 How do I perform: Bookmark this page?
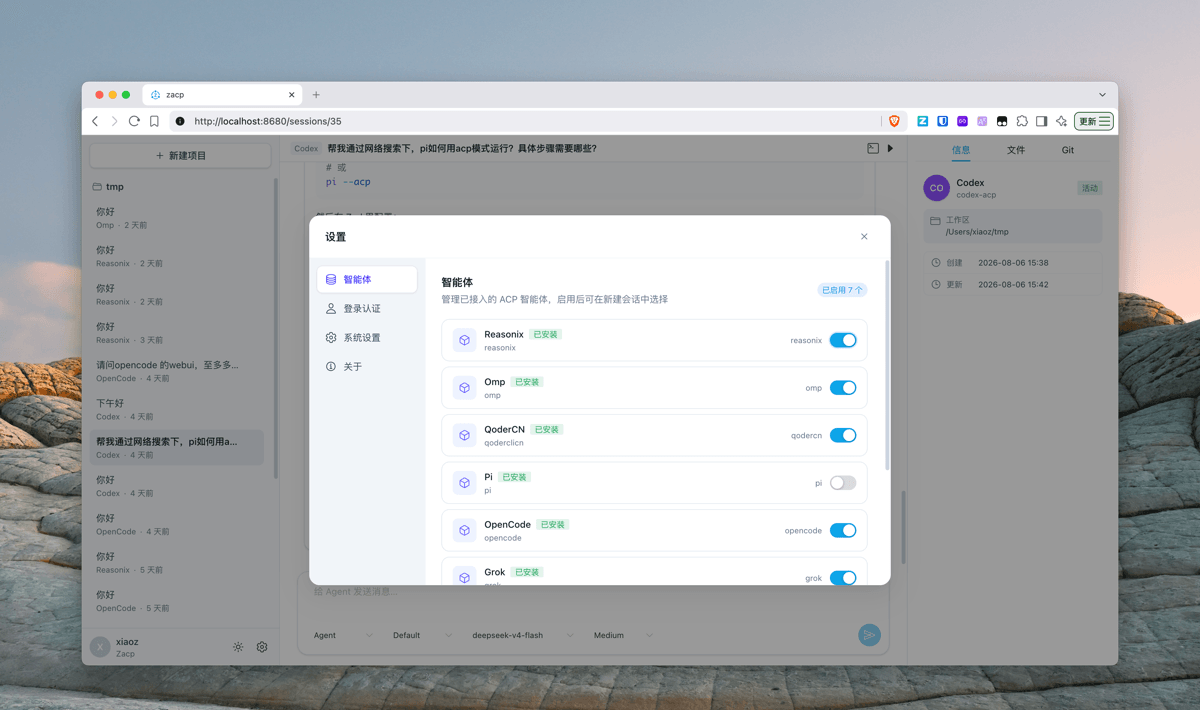[x=154, y=121]
